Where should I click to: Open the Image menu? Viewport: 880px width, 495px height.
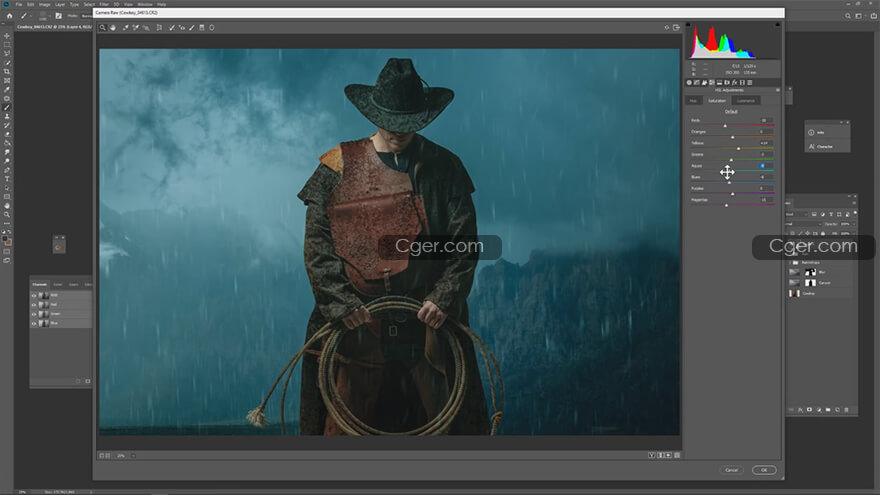[44, 4]
